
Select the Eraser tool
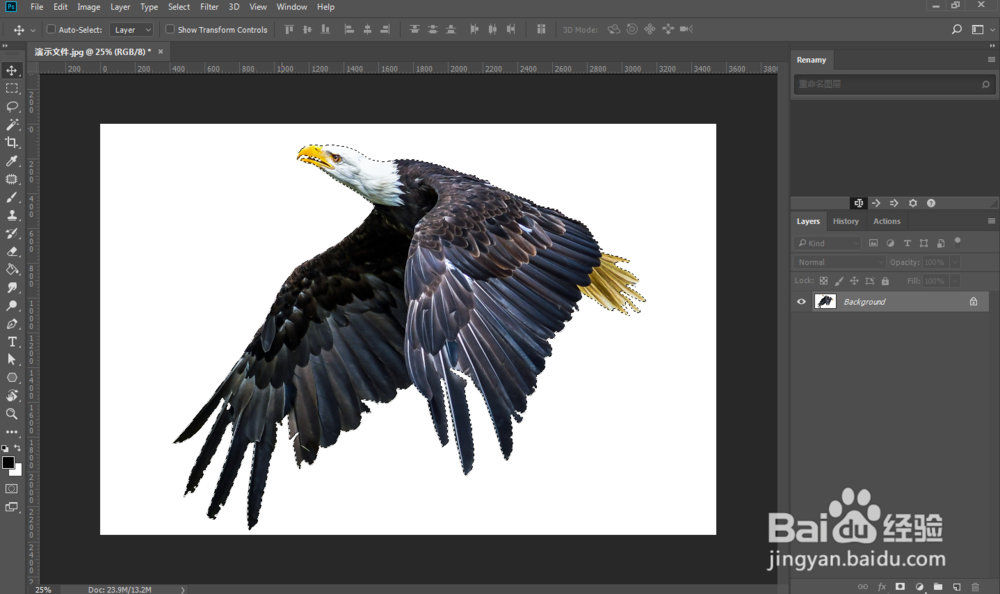click(12, 251)
